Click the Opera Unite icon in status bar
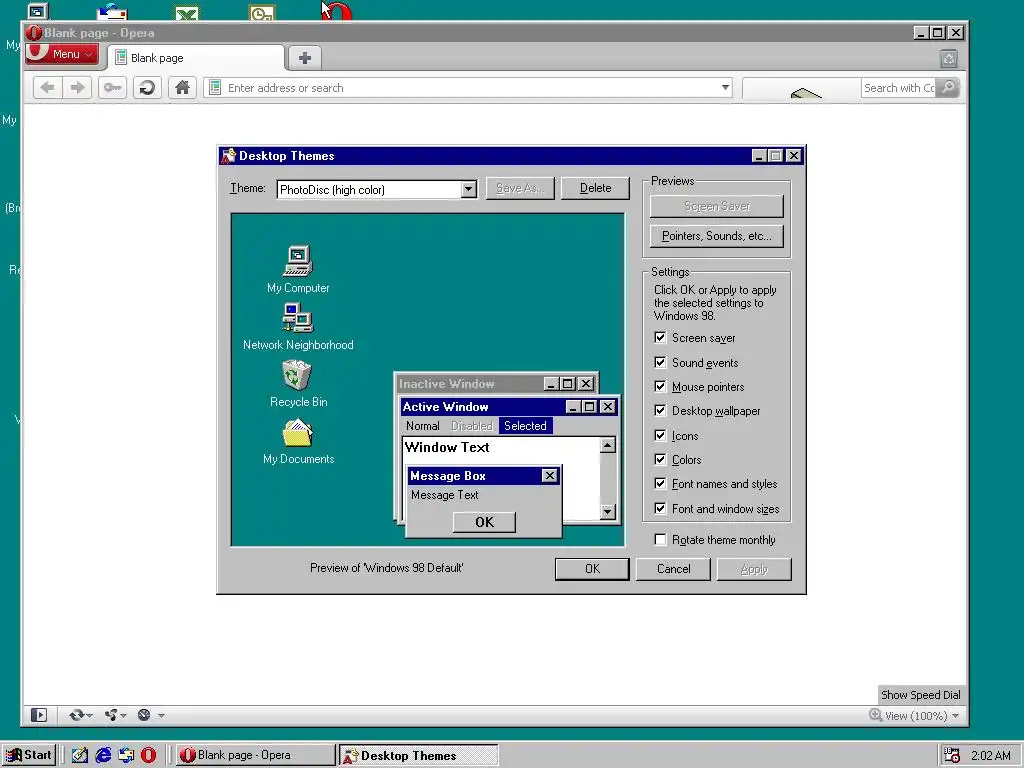The width and height of the screenshot is (1024, 768). tap(111, 715)
